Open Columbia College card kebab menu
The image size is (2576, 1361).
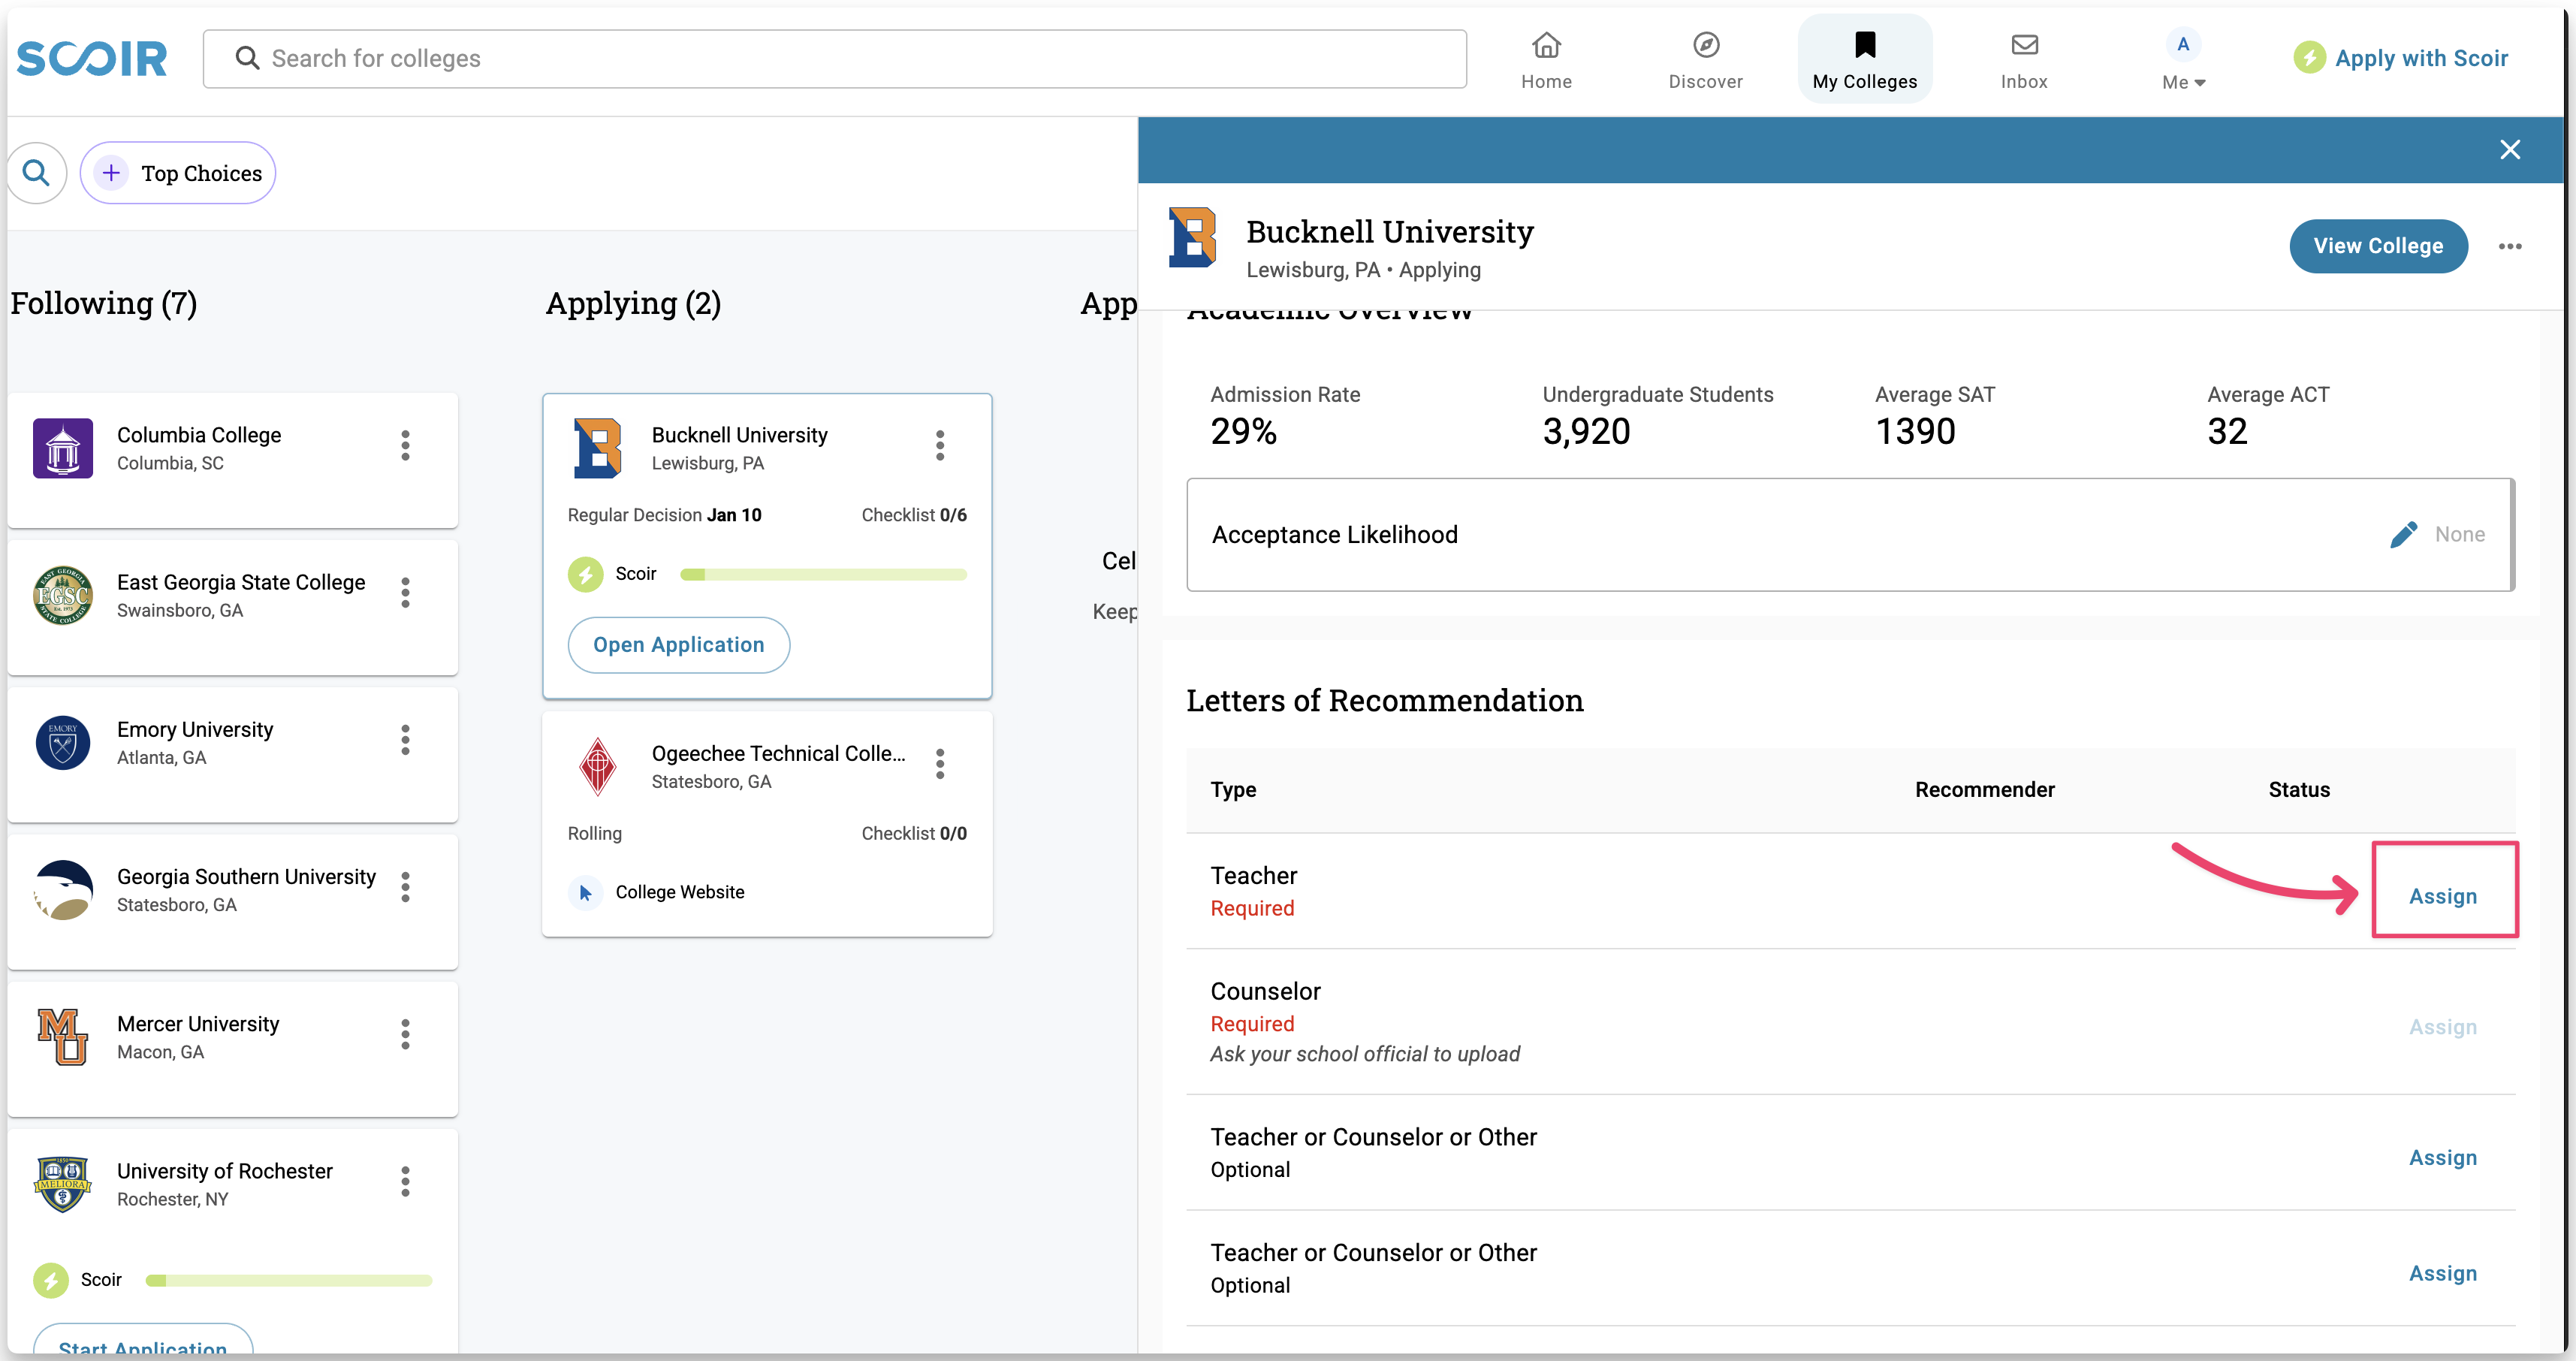(x=405, y=446)
